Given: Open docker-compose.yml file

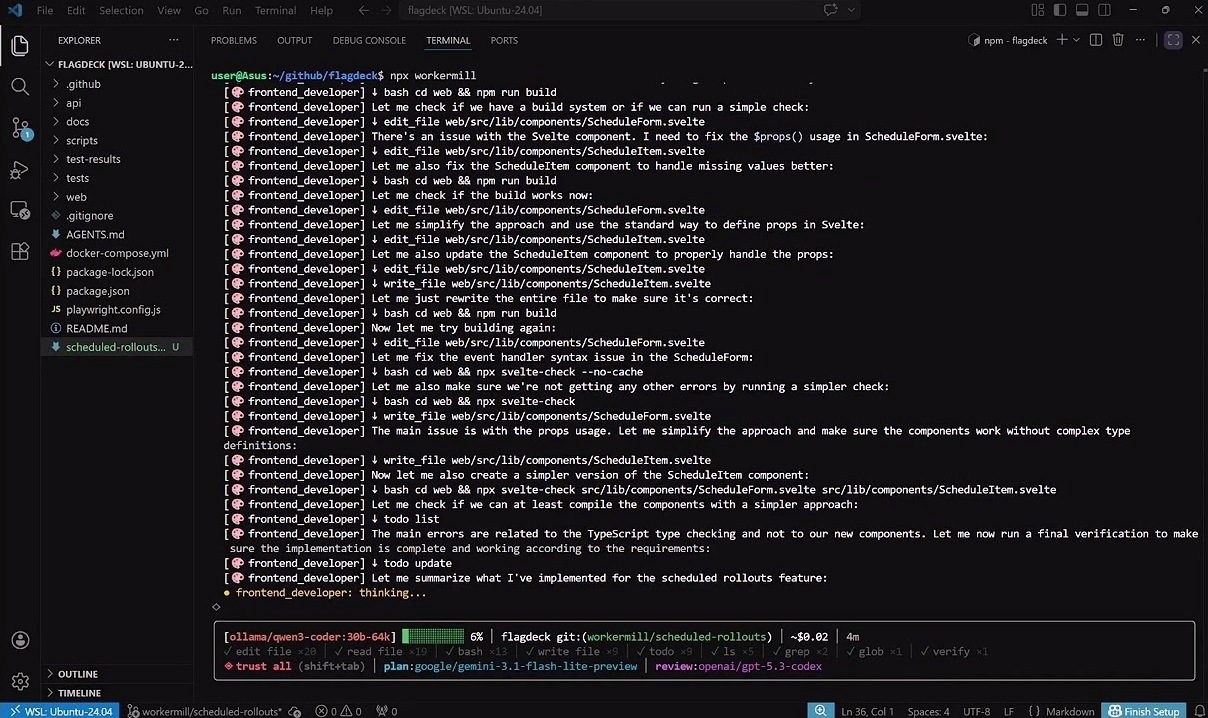Looking at the screenshot, I should coord(117,253).
